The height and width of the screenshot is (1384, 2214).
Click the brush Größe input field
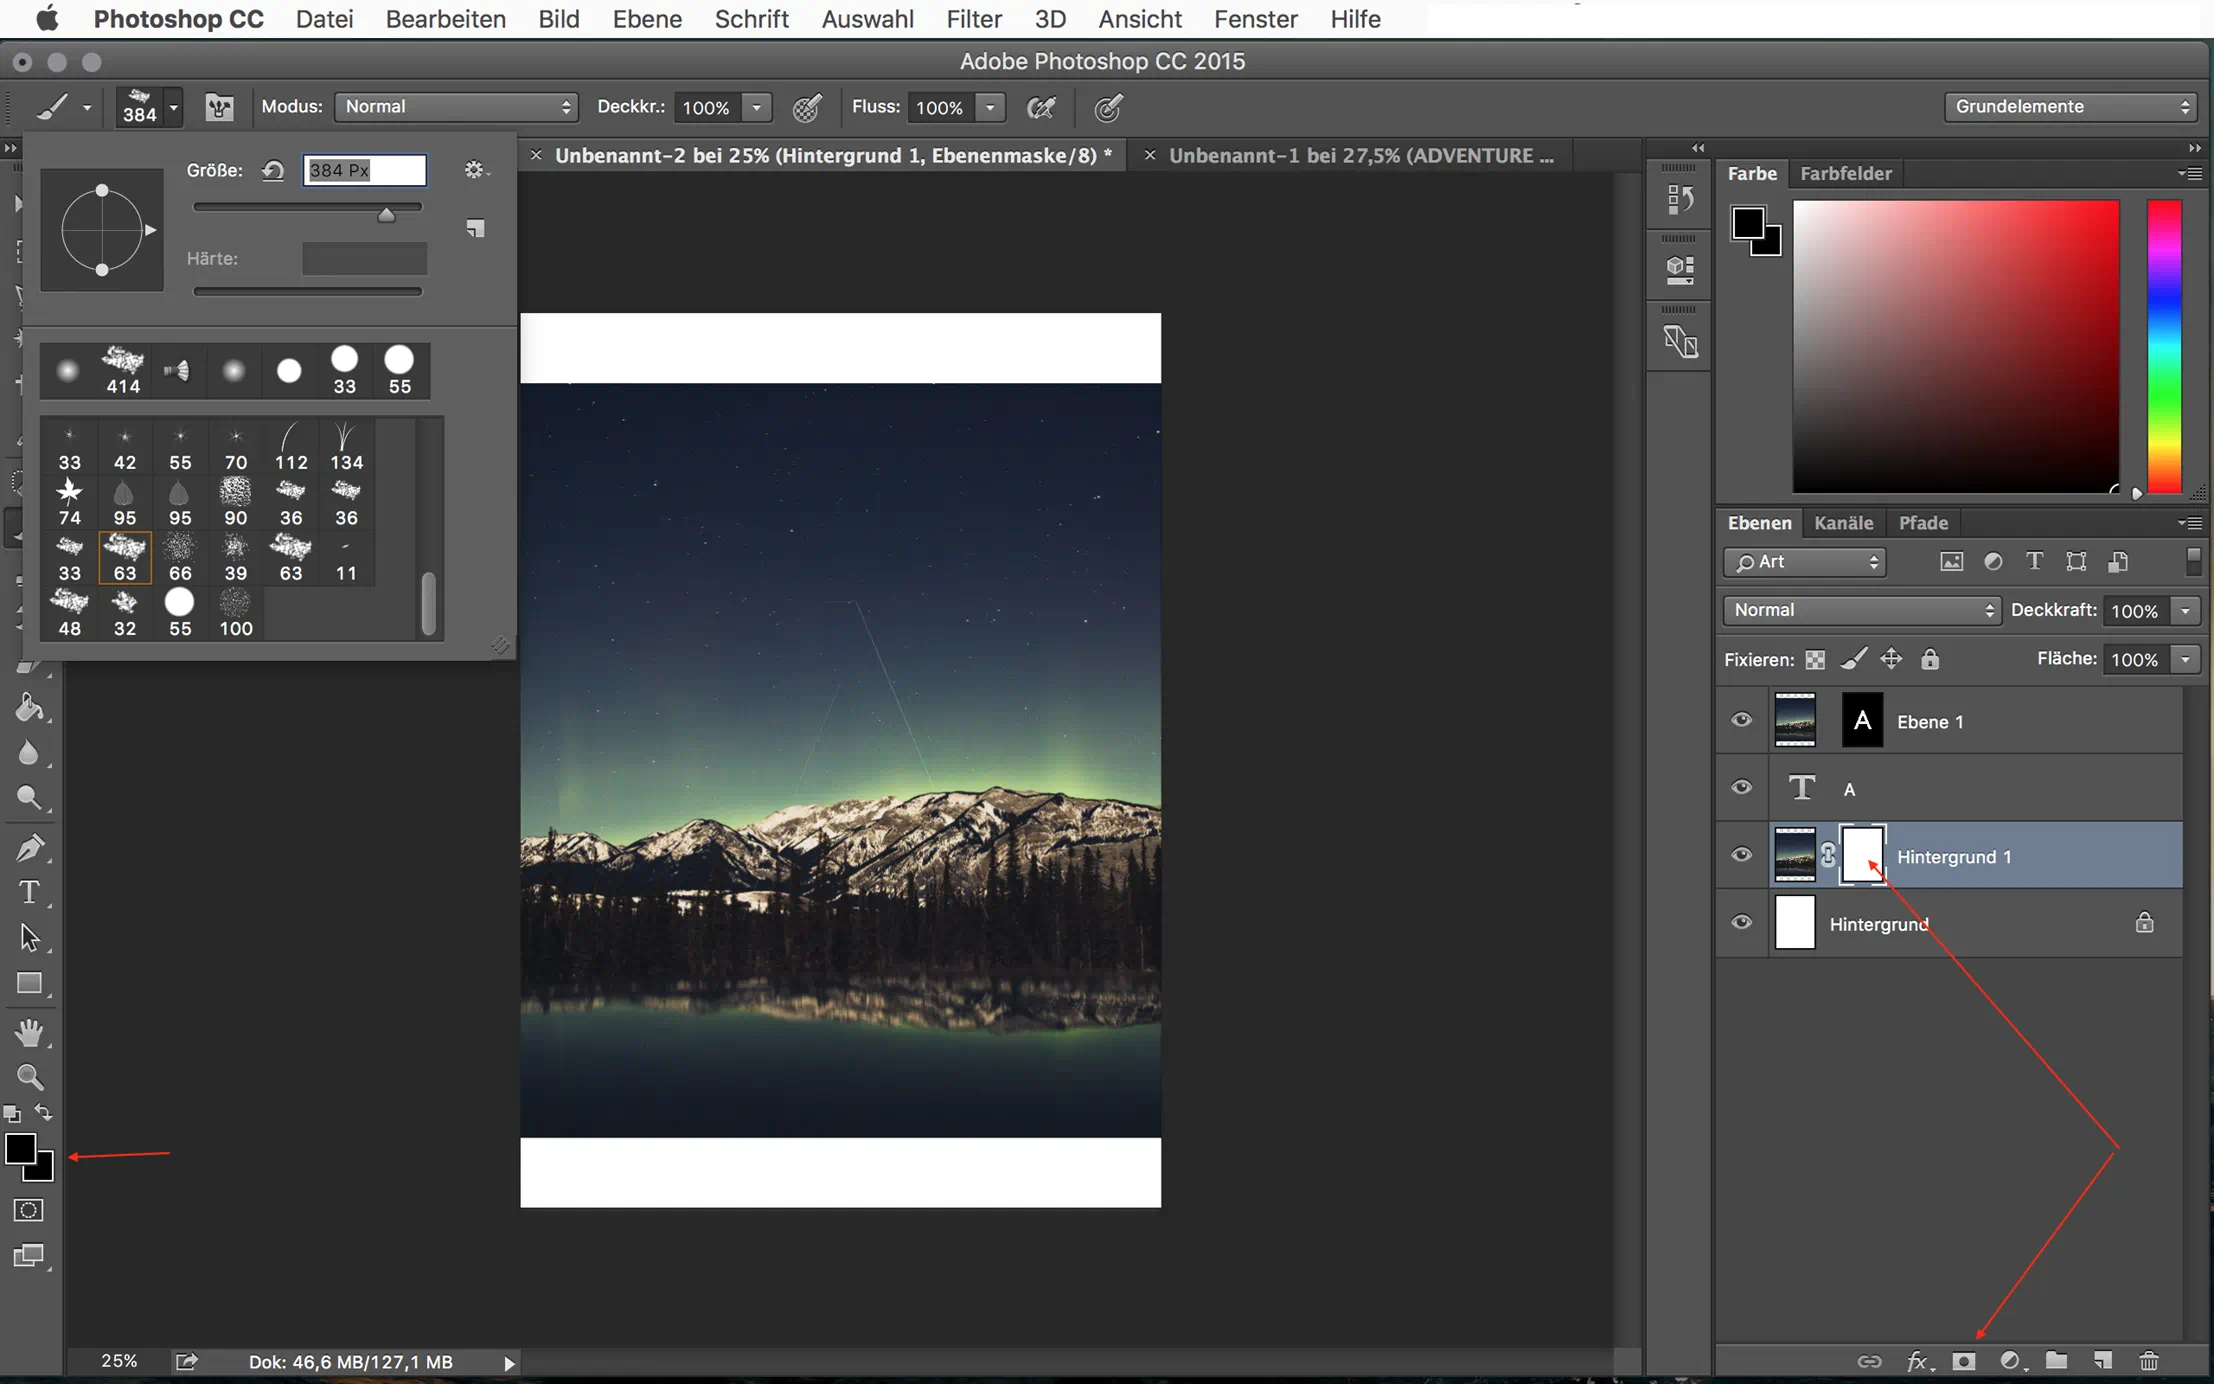pyautogui.click(x=364, y=170)
